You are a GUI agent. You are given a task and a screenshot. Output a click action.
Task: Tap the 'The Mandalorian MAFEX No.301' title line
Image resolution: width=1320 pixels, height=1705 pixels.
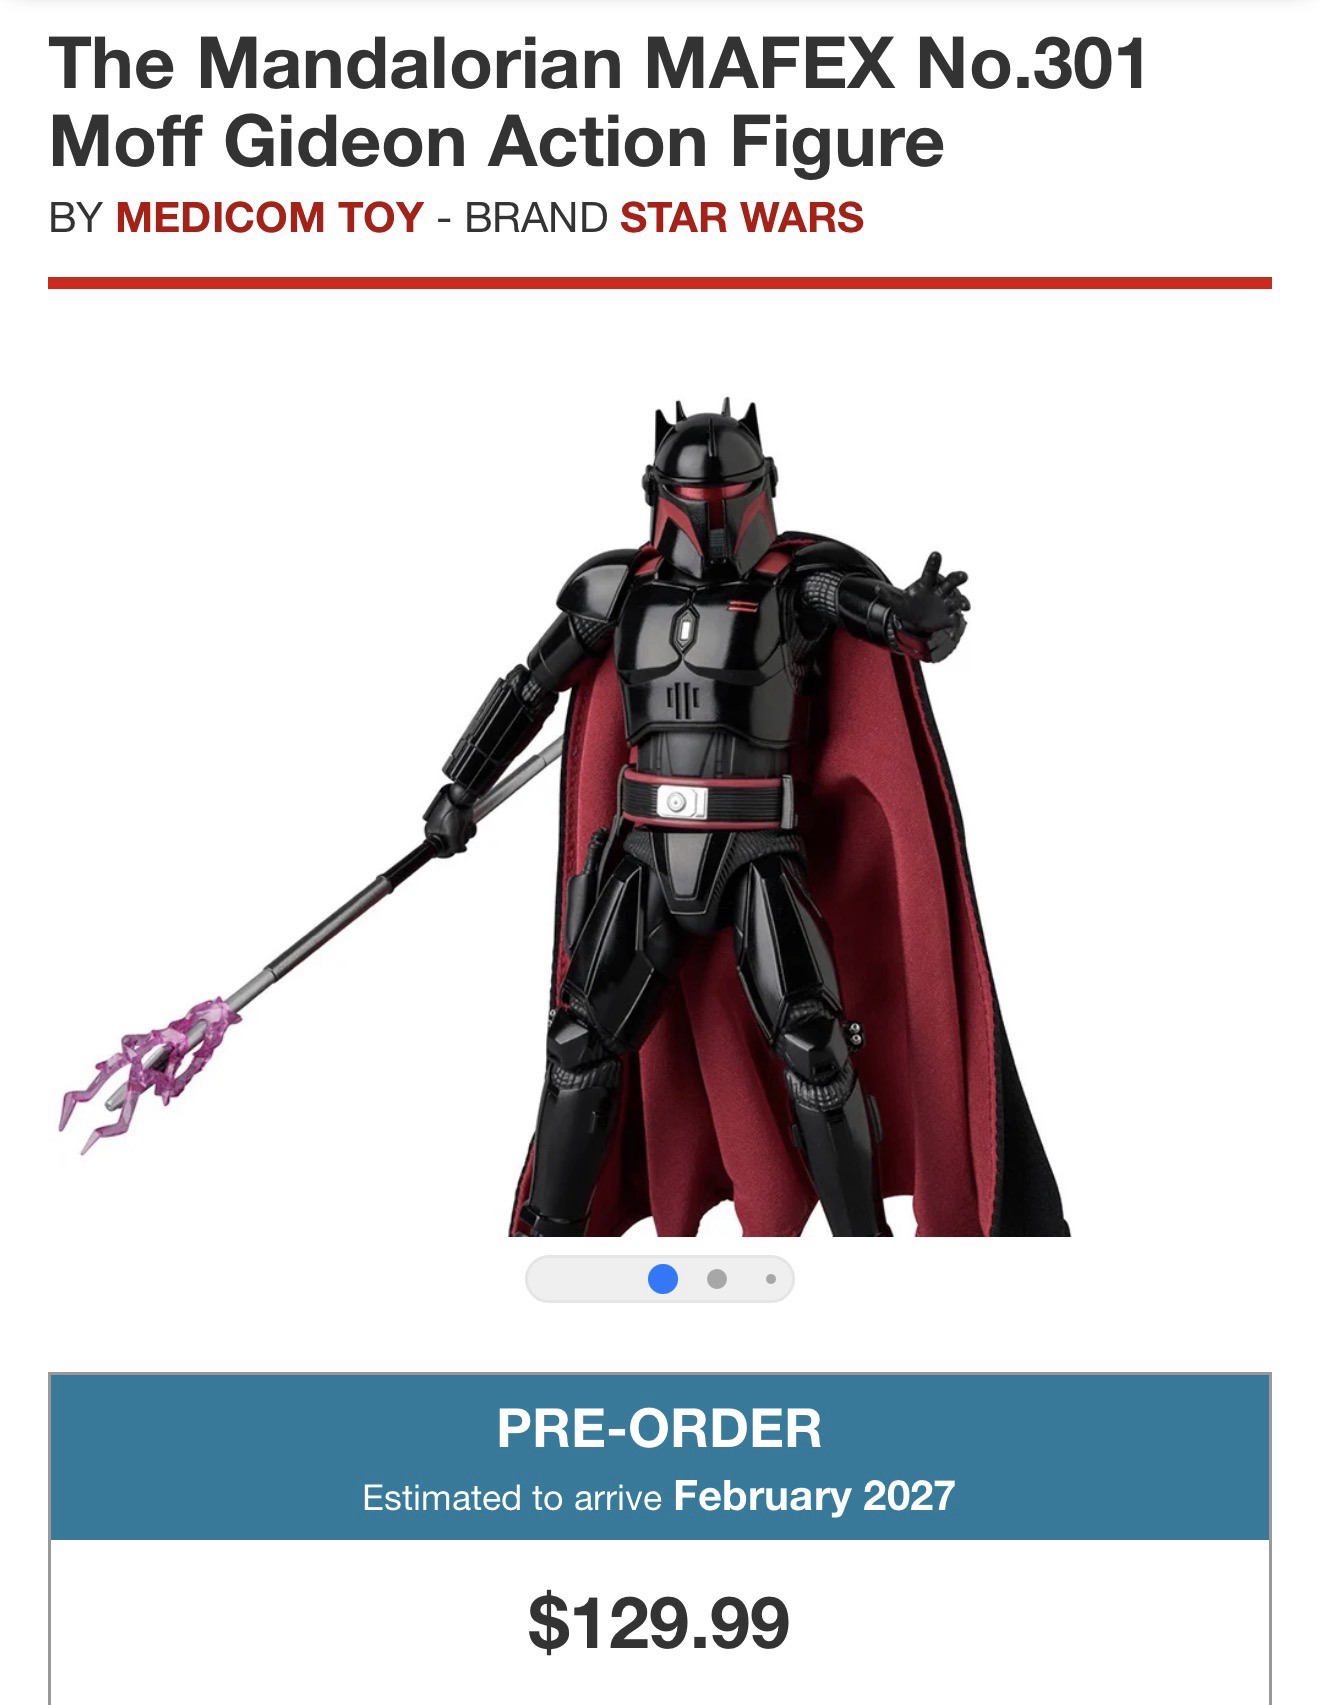point(598,64)
